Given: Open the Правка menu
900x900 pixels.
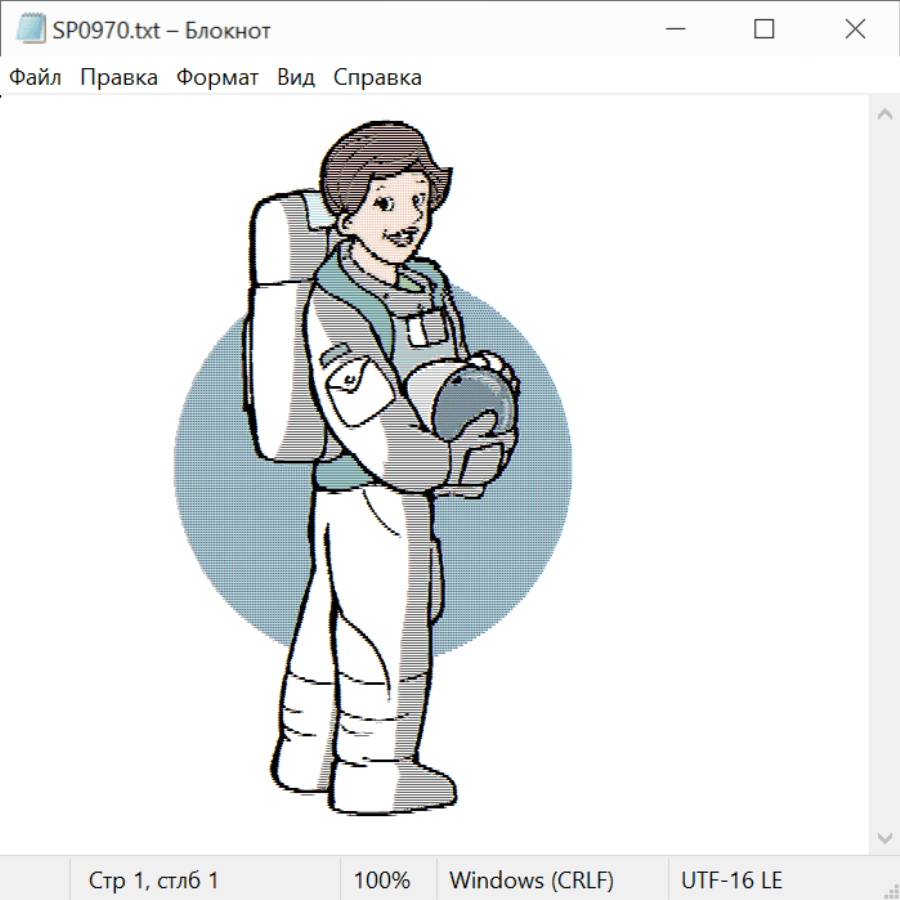Looking at the screenshot, I should (119, 77).
